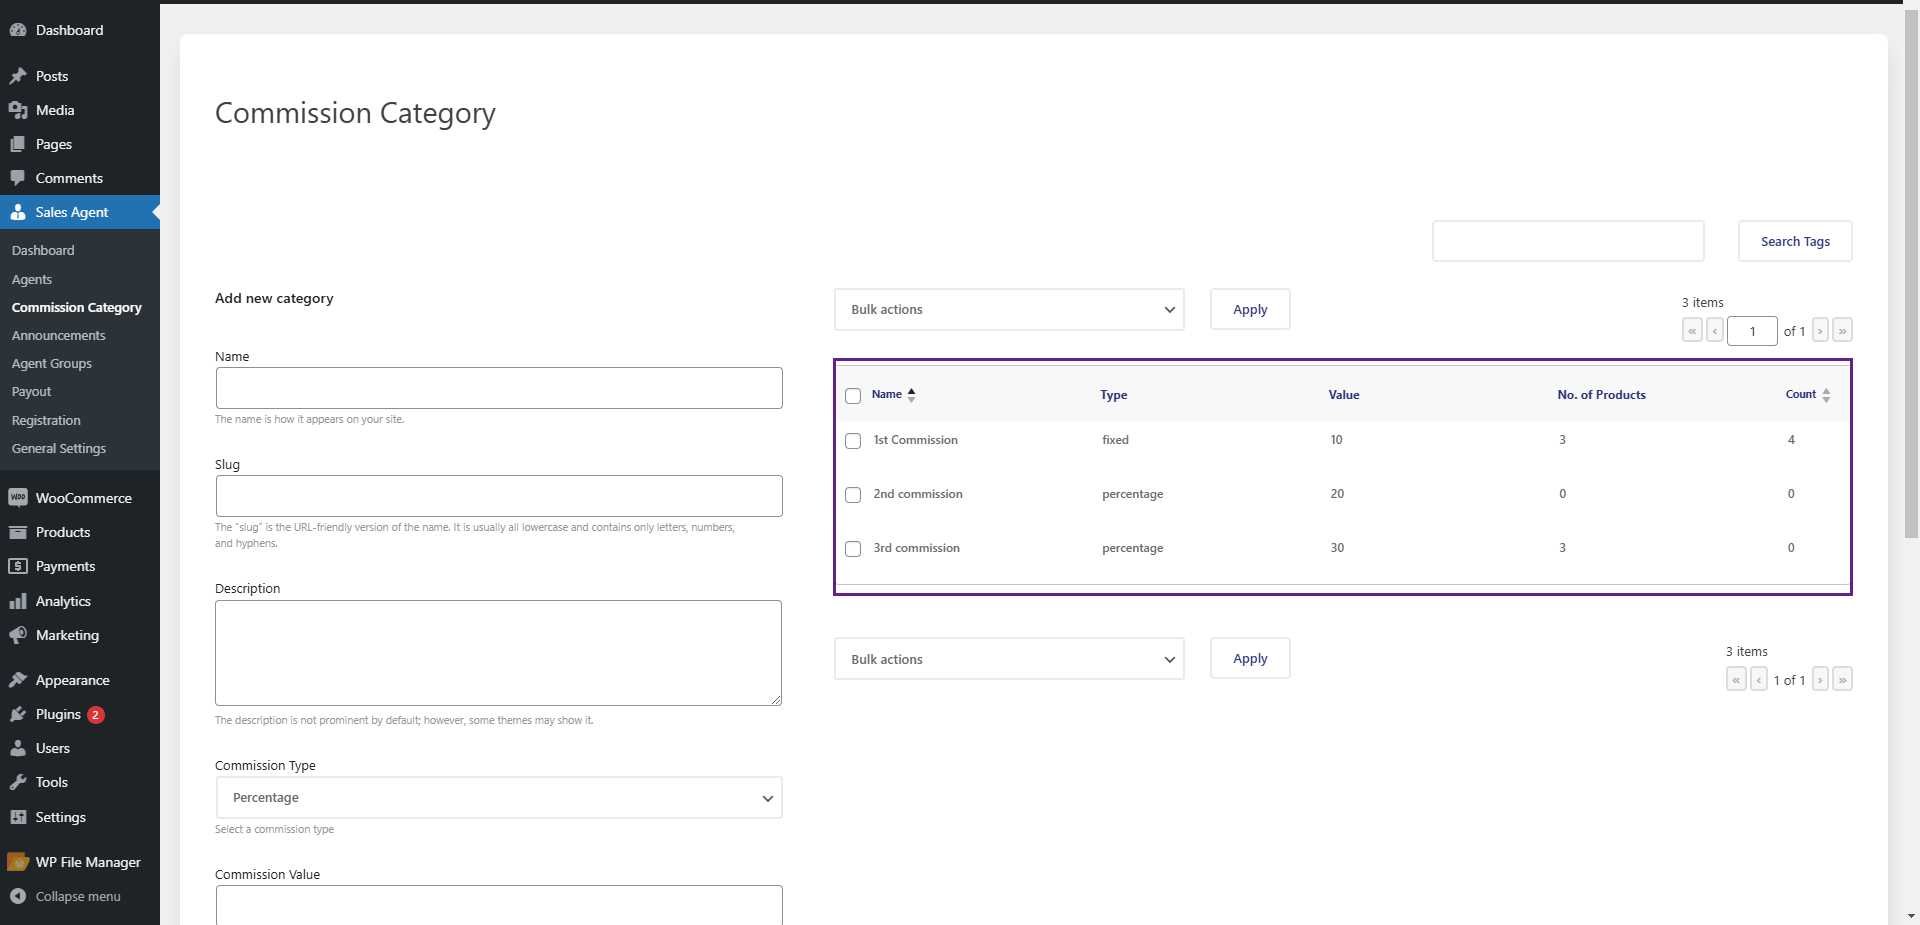
Task: Click the 'fixed' type in 1st Commission row
Action: pyautogui.click(x=1115, y=440)
